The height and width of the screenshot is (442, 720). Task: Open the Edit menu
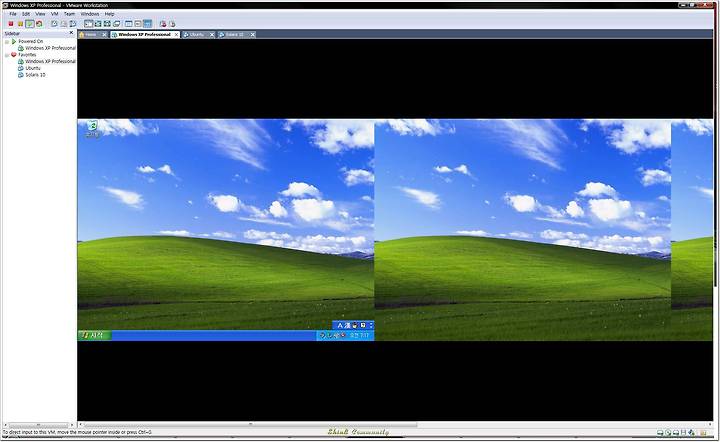pyautogui.click(x=26, y=14)
